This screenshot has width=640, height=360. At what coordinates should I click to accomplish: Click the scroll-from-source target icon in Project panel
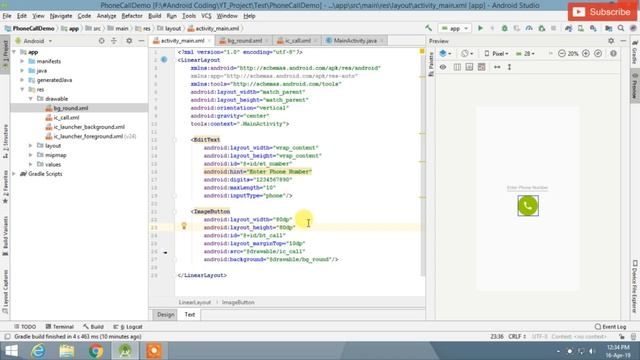coord(102,41)
